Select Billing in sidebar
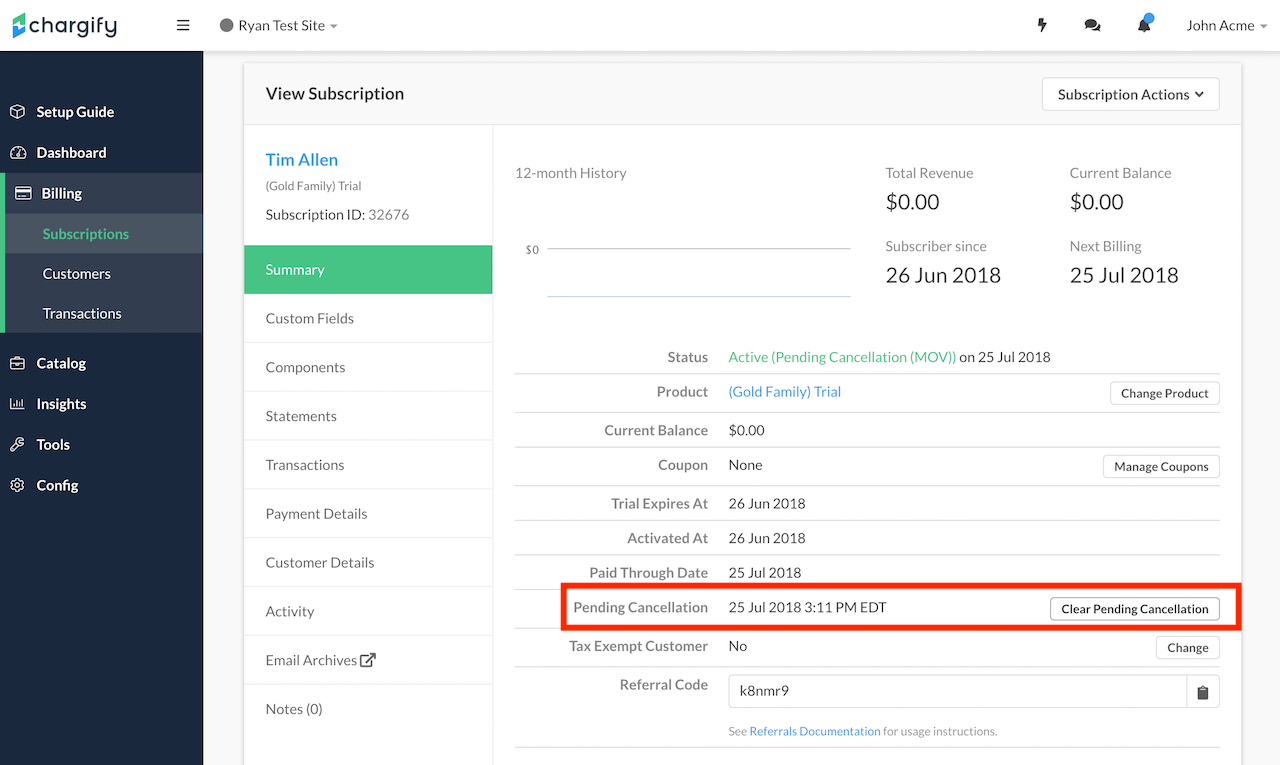1280x765 pixels. tap(103, 193)
